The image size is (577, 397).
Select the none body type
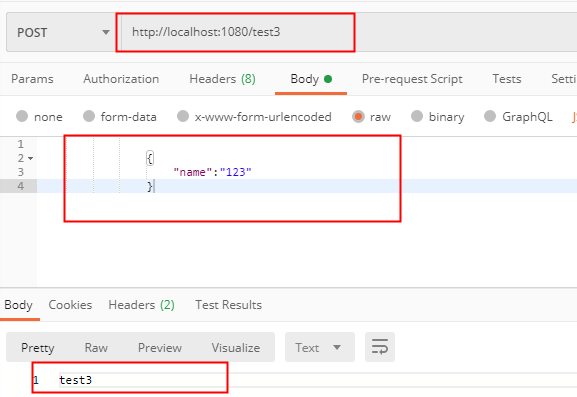[39, 117]
